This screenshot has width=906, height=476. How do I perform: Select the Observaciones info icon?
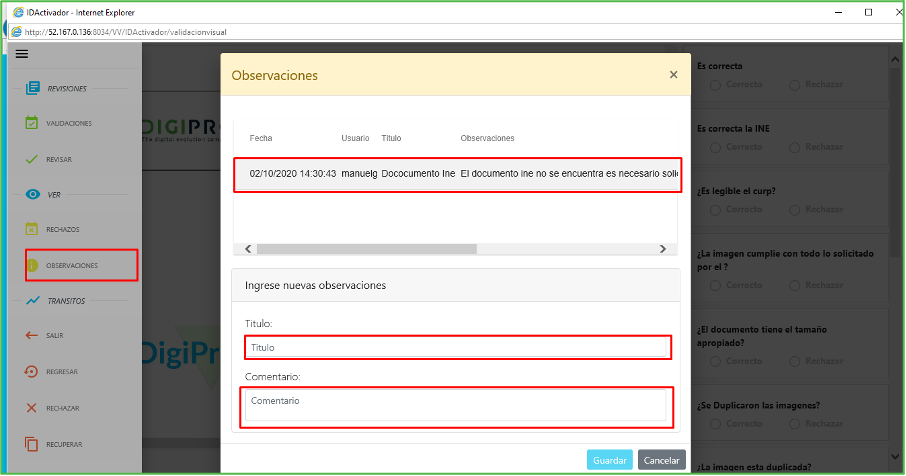click(32, 265)
